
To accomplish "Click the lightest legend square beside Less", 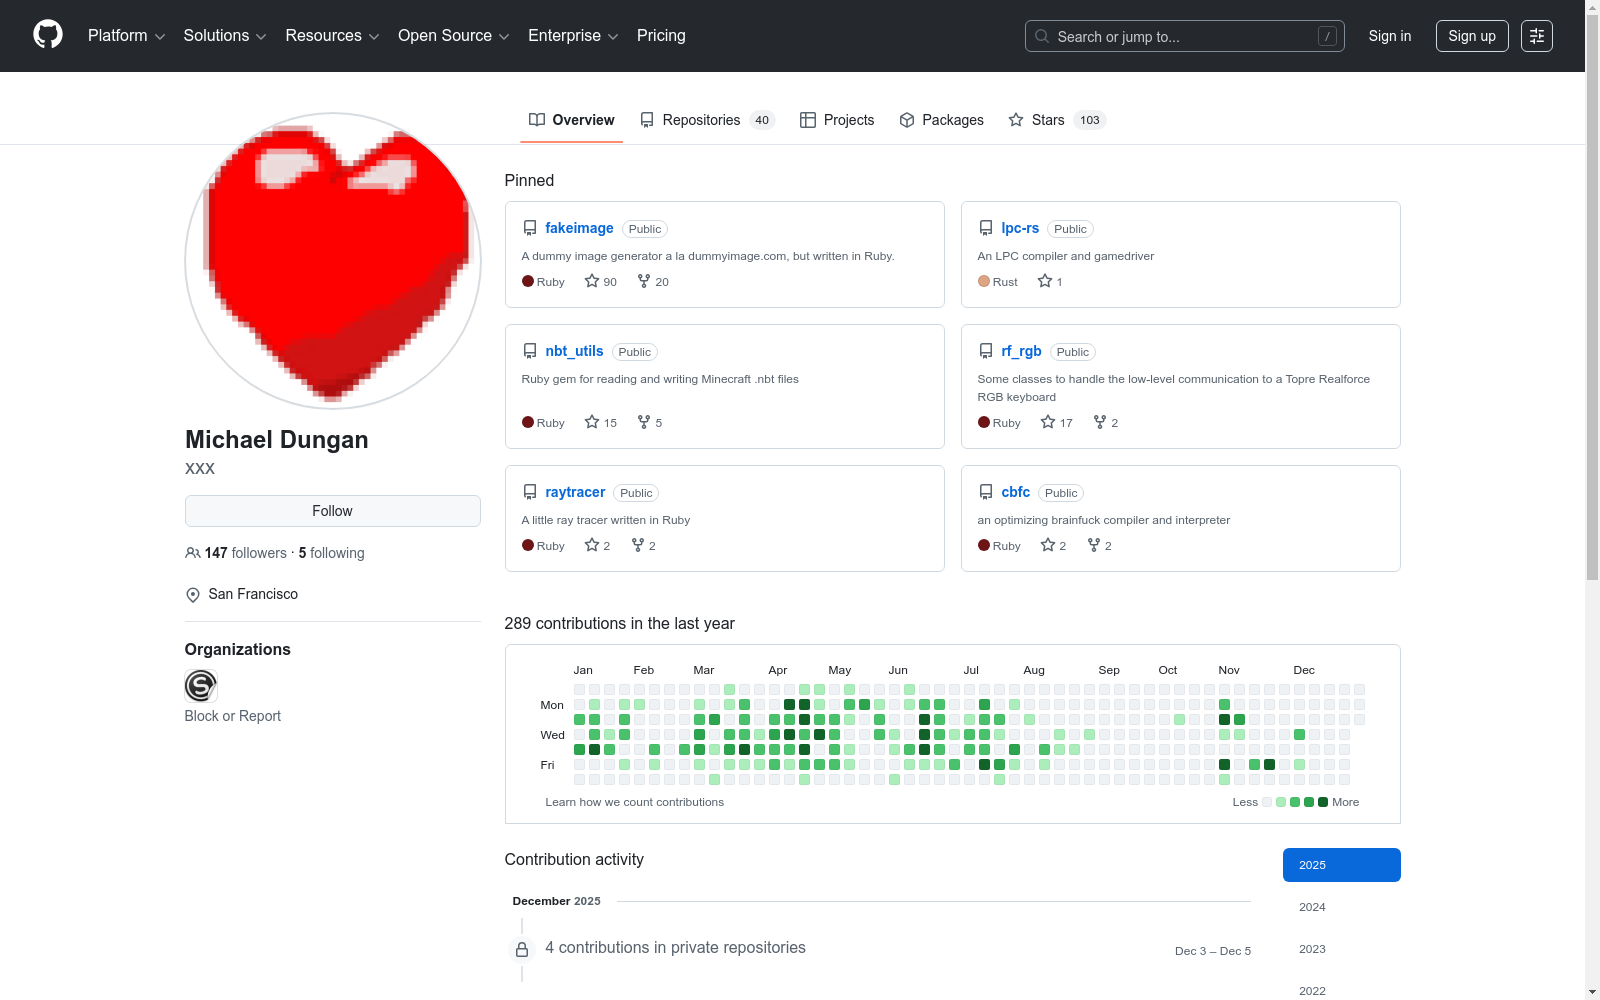I will 1267,802.
